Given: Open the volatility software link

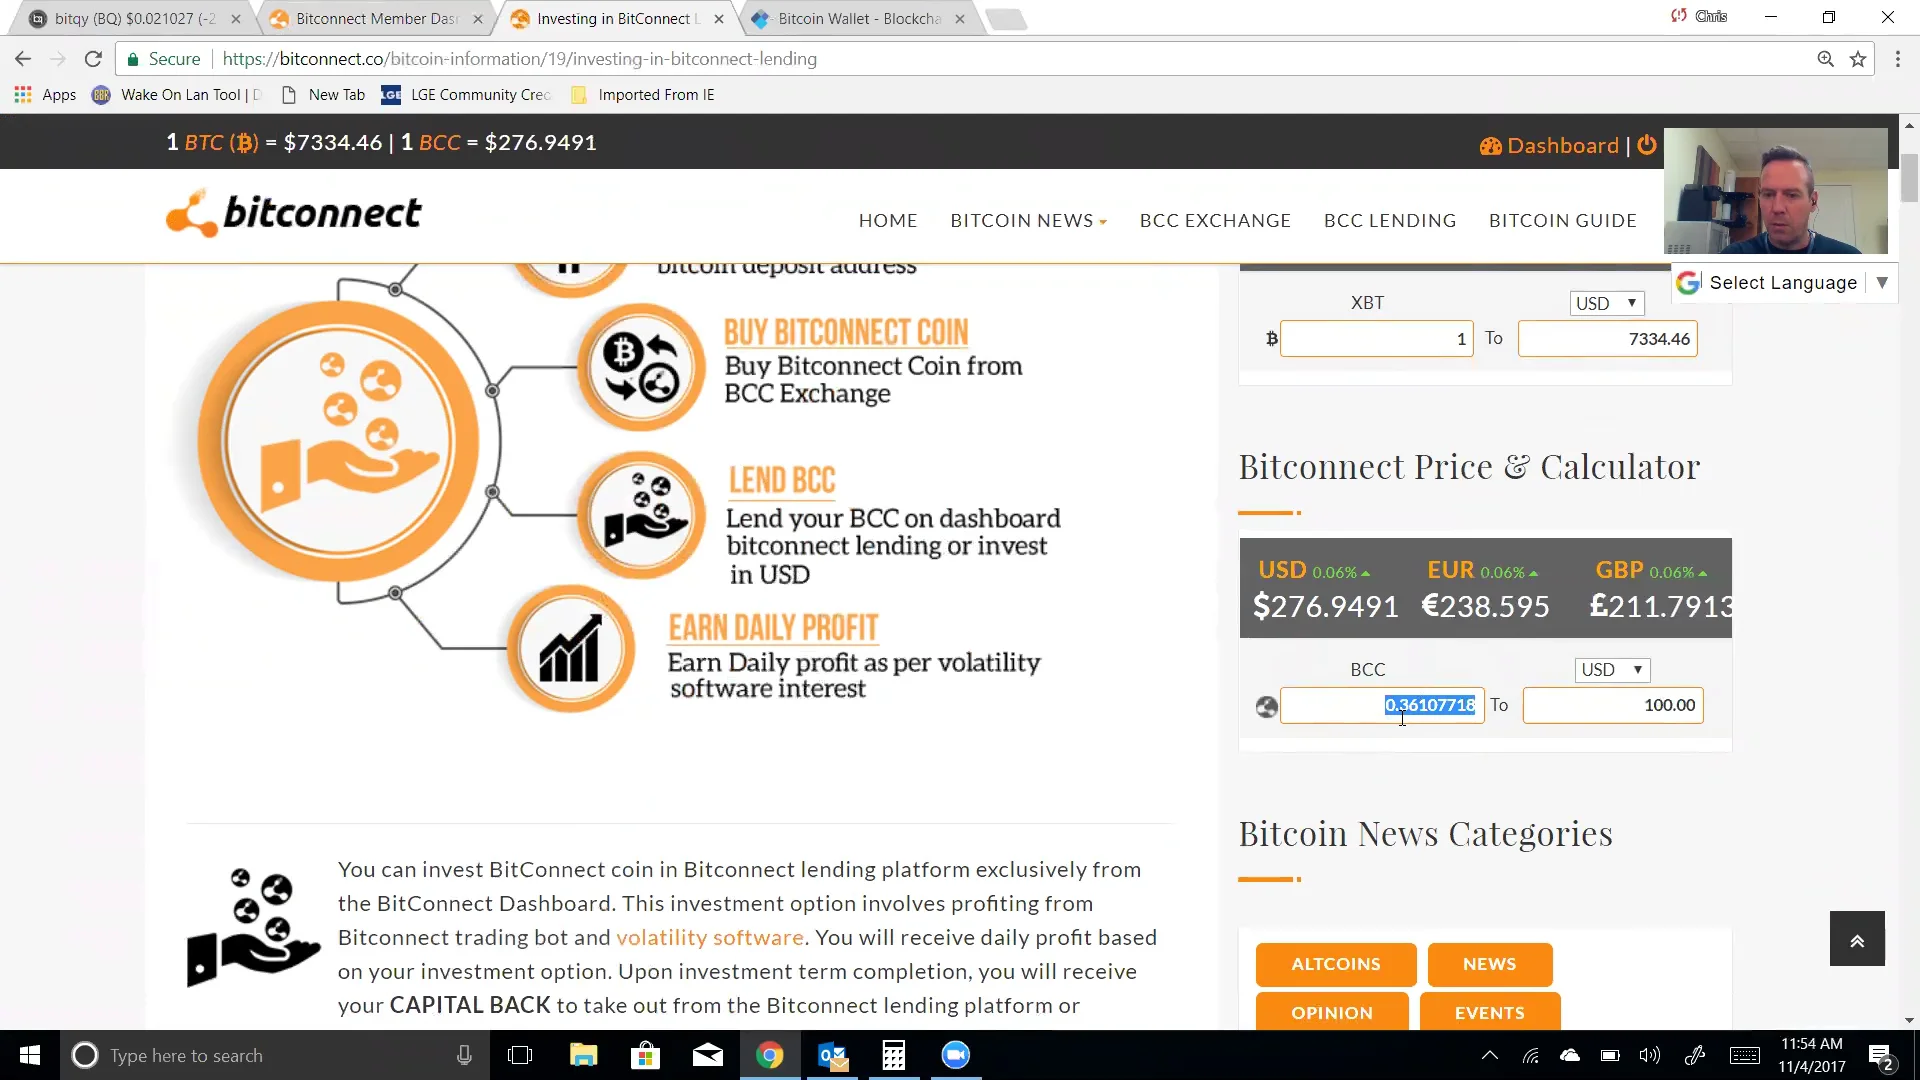Looking at the screenshot, I should pyautogui.click(x=710, y=937).
